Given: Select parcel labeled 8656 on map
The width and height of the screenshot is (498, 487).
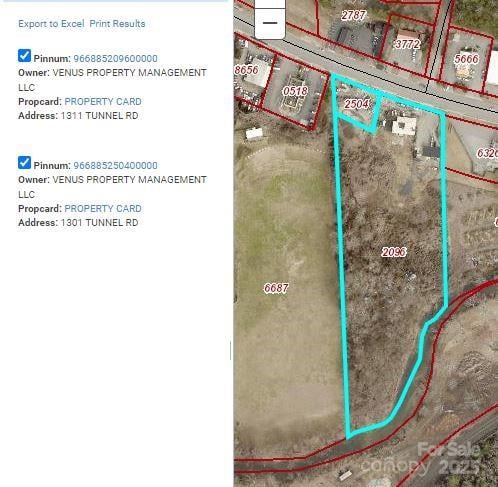Looking at the screenshot, I should click(x=246, y=70).
